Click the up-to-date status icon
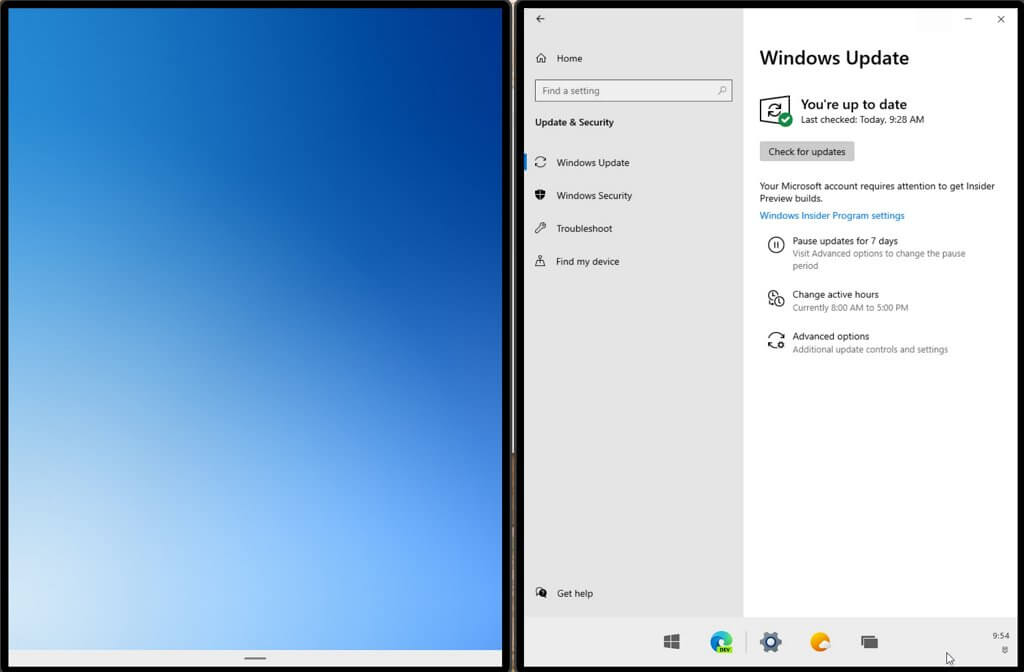The height and width of the screenshot is (672, 1024). coord(776,111)
